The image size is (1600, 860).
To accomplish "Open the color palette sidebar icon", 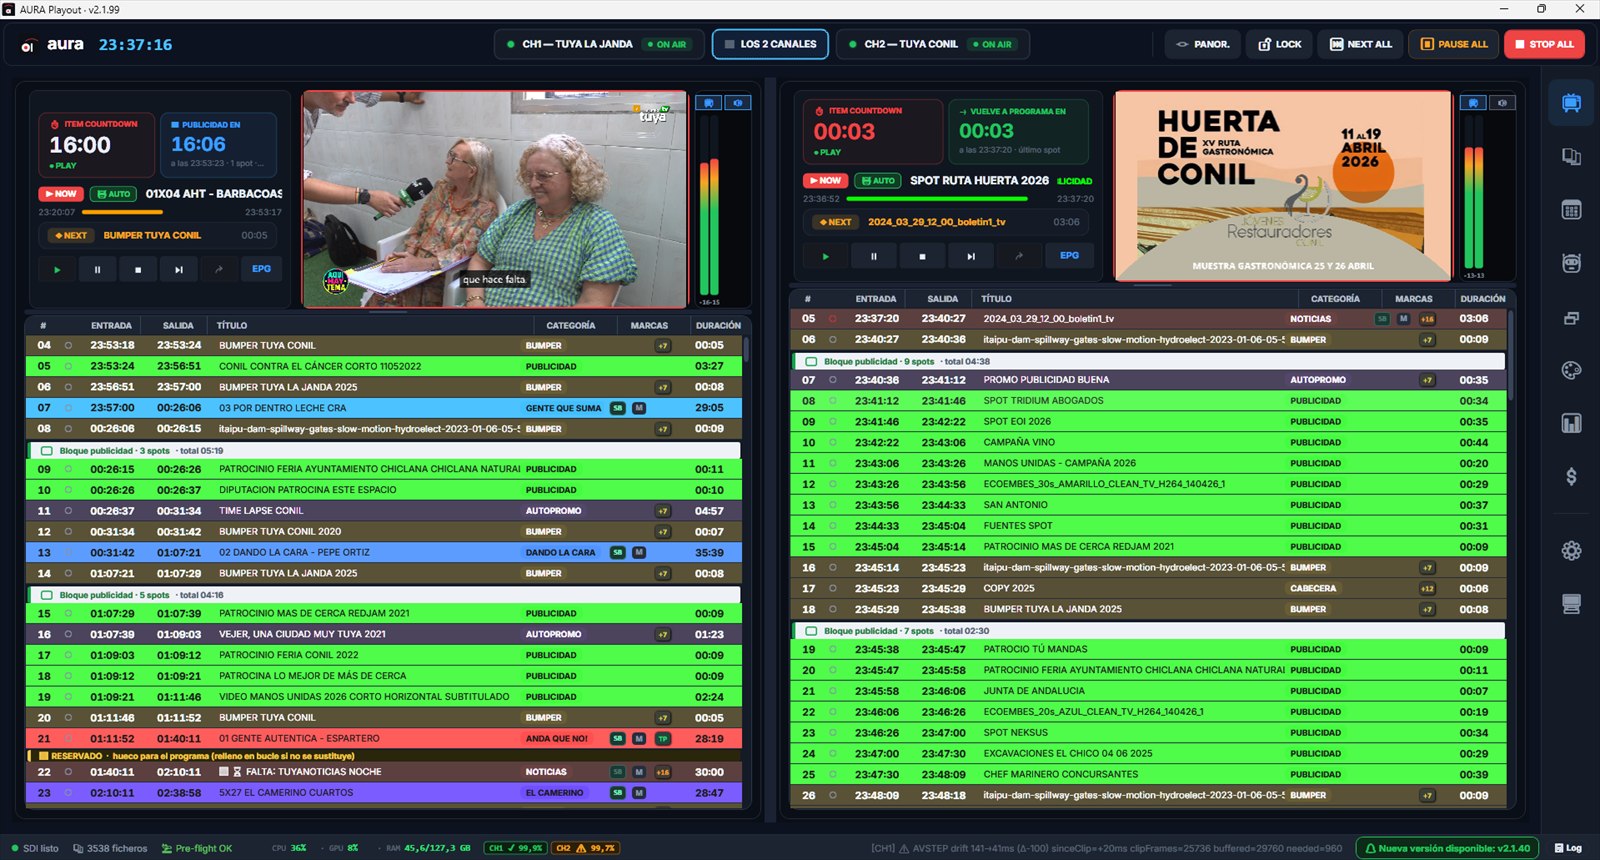I will pyautogui.click(x=1571, y=370).
